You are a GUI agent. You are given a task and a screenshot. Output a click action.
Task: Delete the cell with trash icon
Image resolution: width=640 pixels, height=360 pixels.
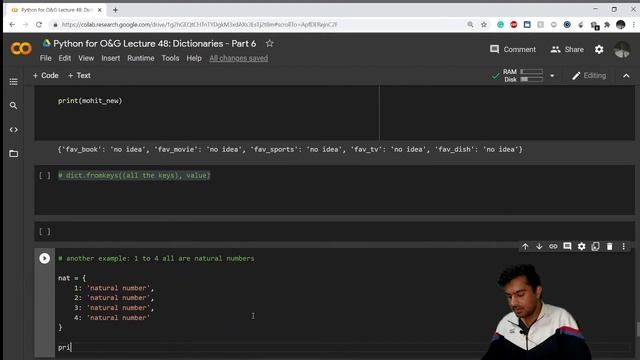[609, 247]
